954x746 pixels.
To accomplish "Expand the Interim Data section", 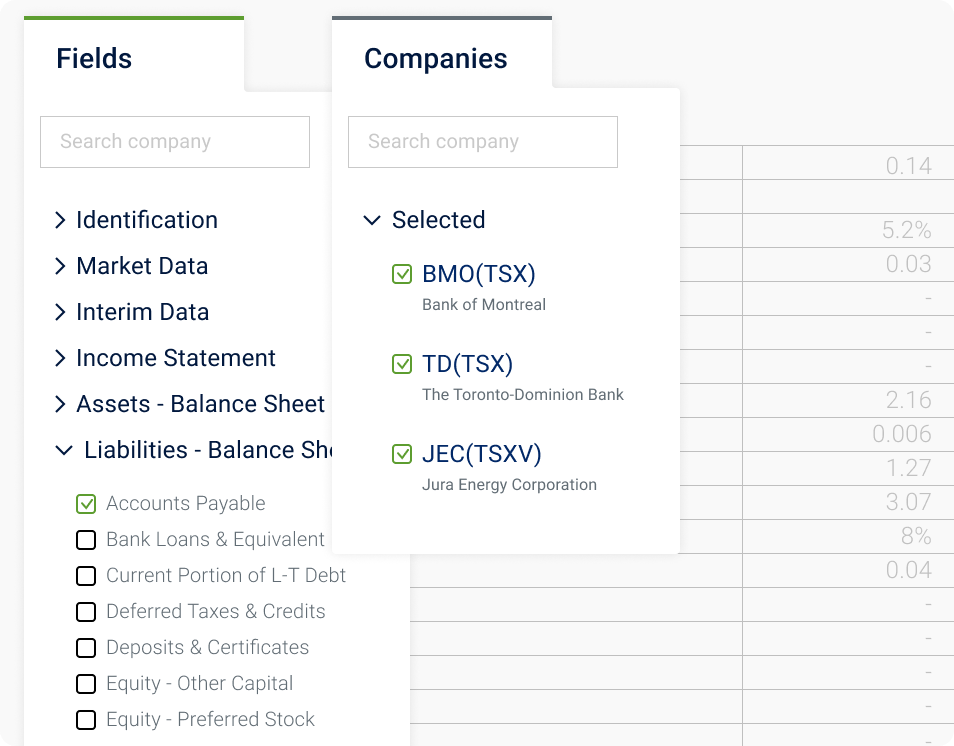I will 60,312.
